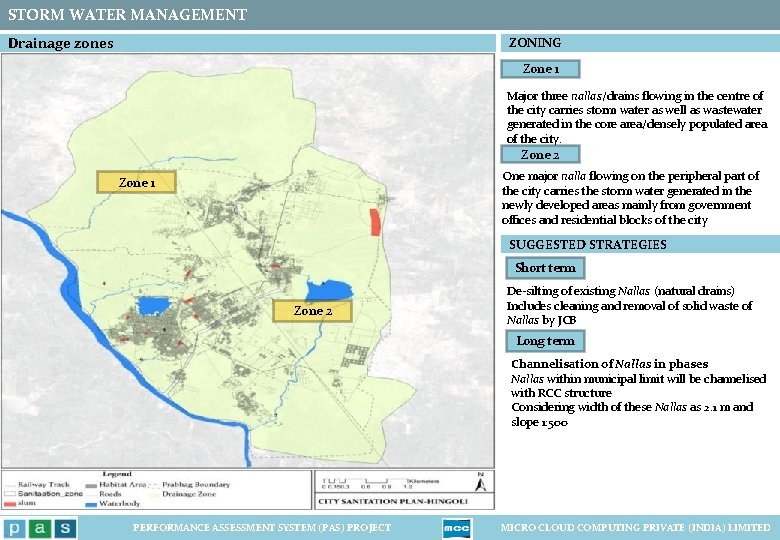This screenshot has height=540, width=780.
Task: Click the red slum rectangle on the map's east edge
Action: pyautogui.click(x=375, y=222)
